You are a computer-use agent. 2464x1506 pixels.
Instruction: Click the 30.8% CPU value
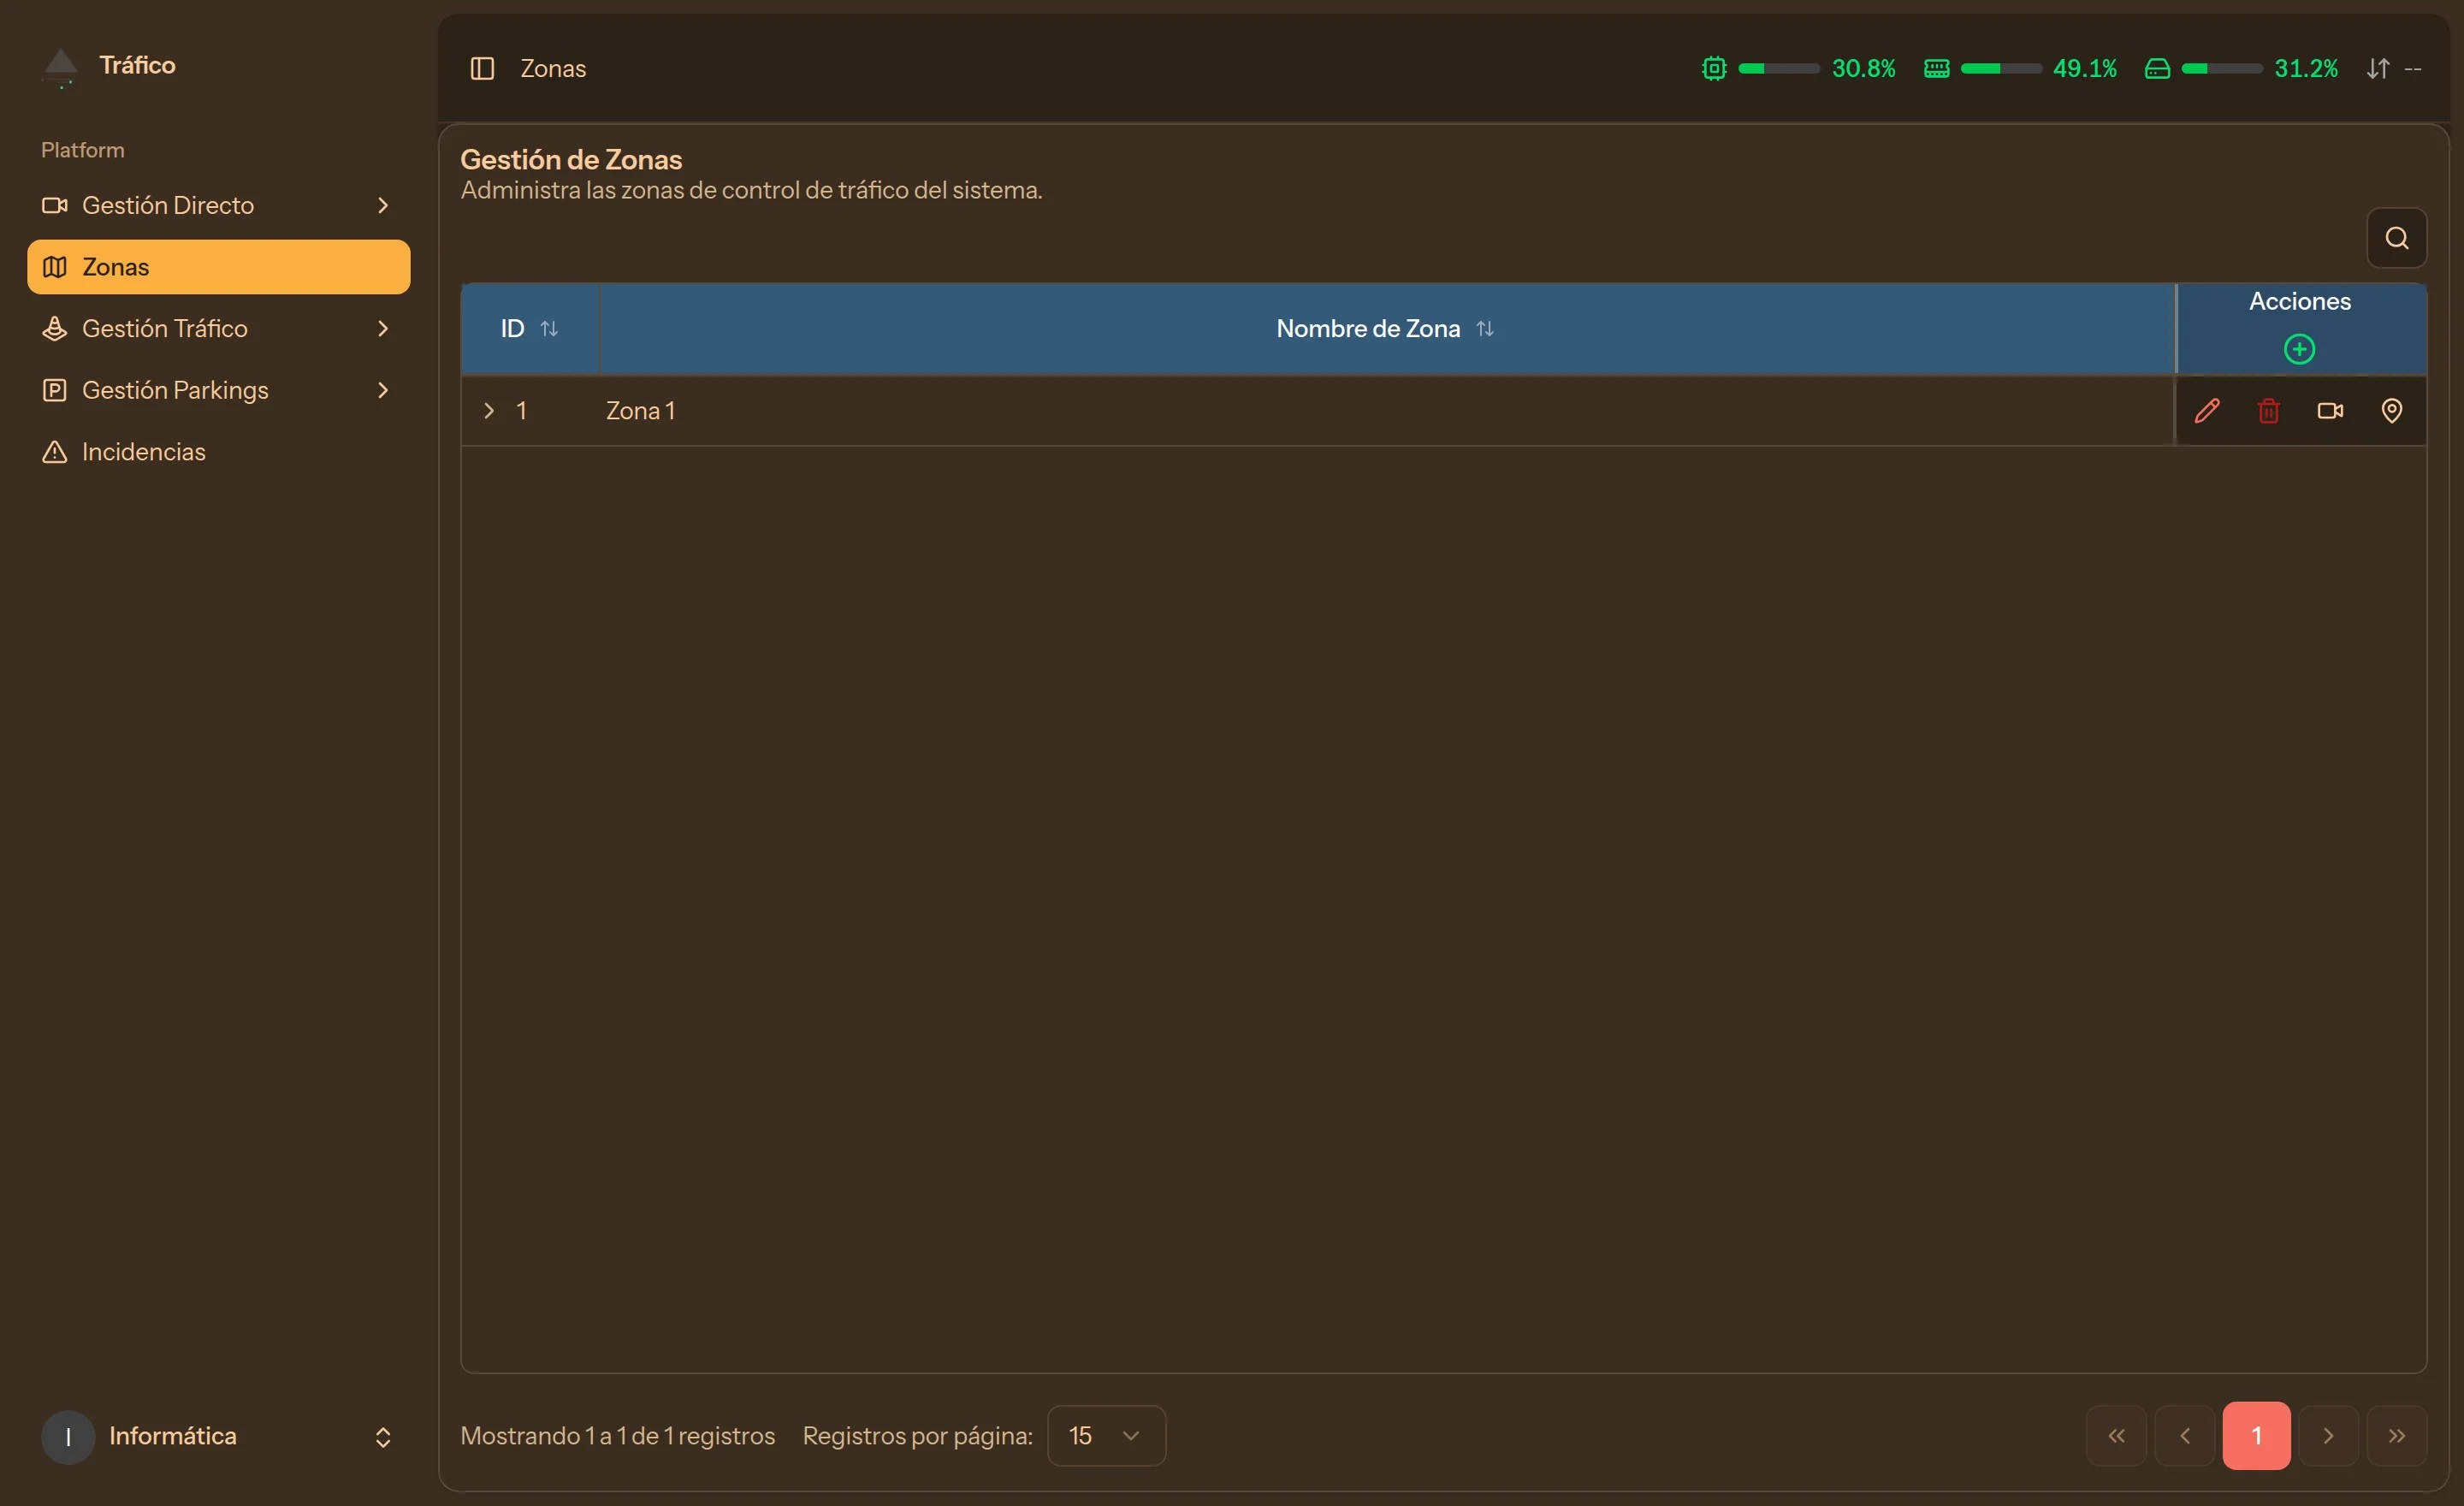coord(1863,68)
